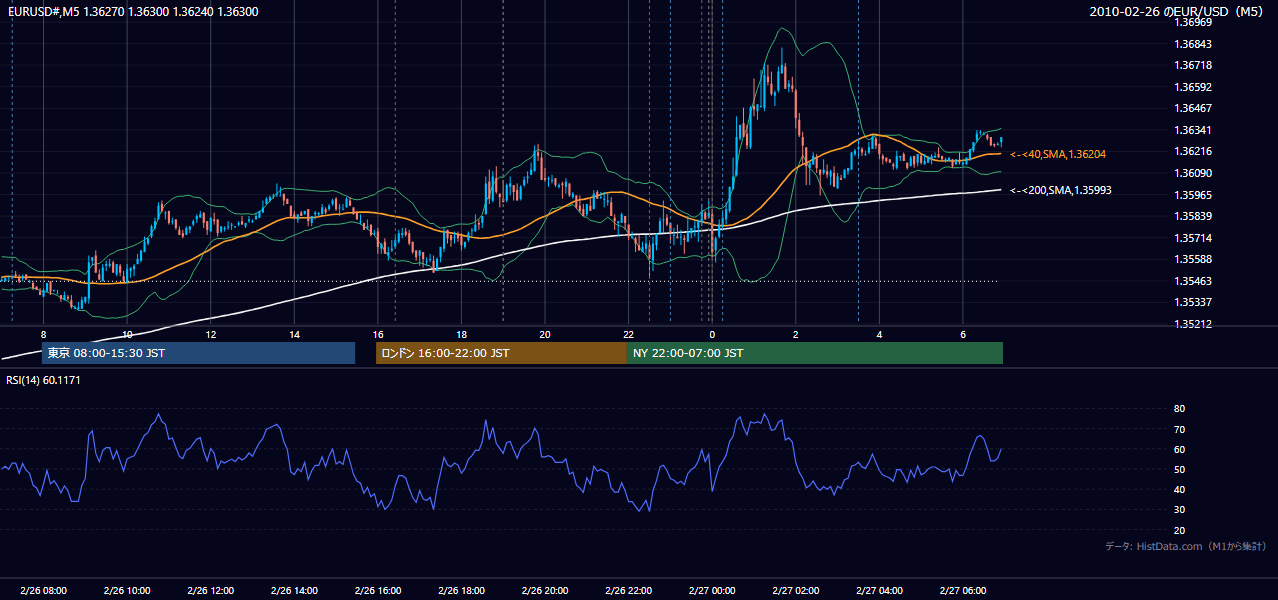
Task: Click RSI level 20 on scale
Action: [1179, 530]
